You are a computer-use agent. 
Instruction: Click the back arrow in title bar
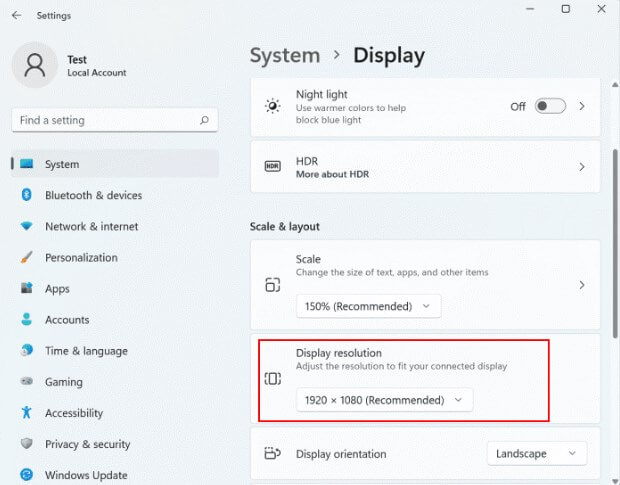coord(16,16)
